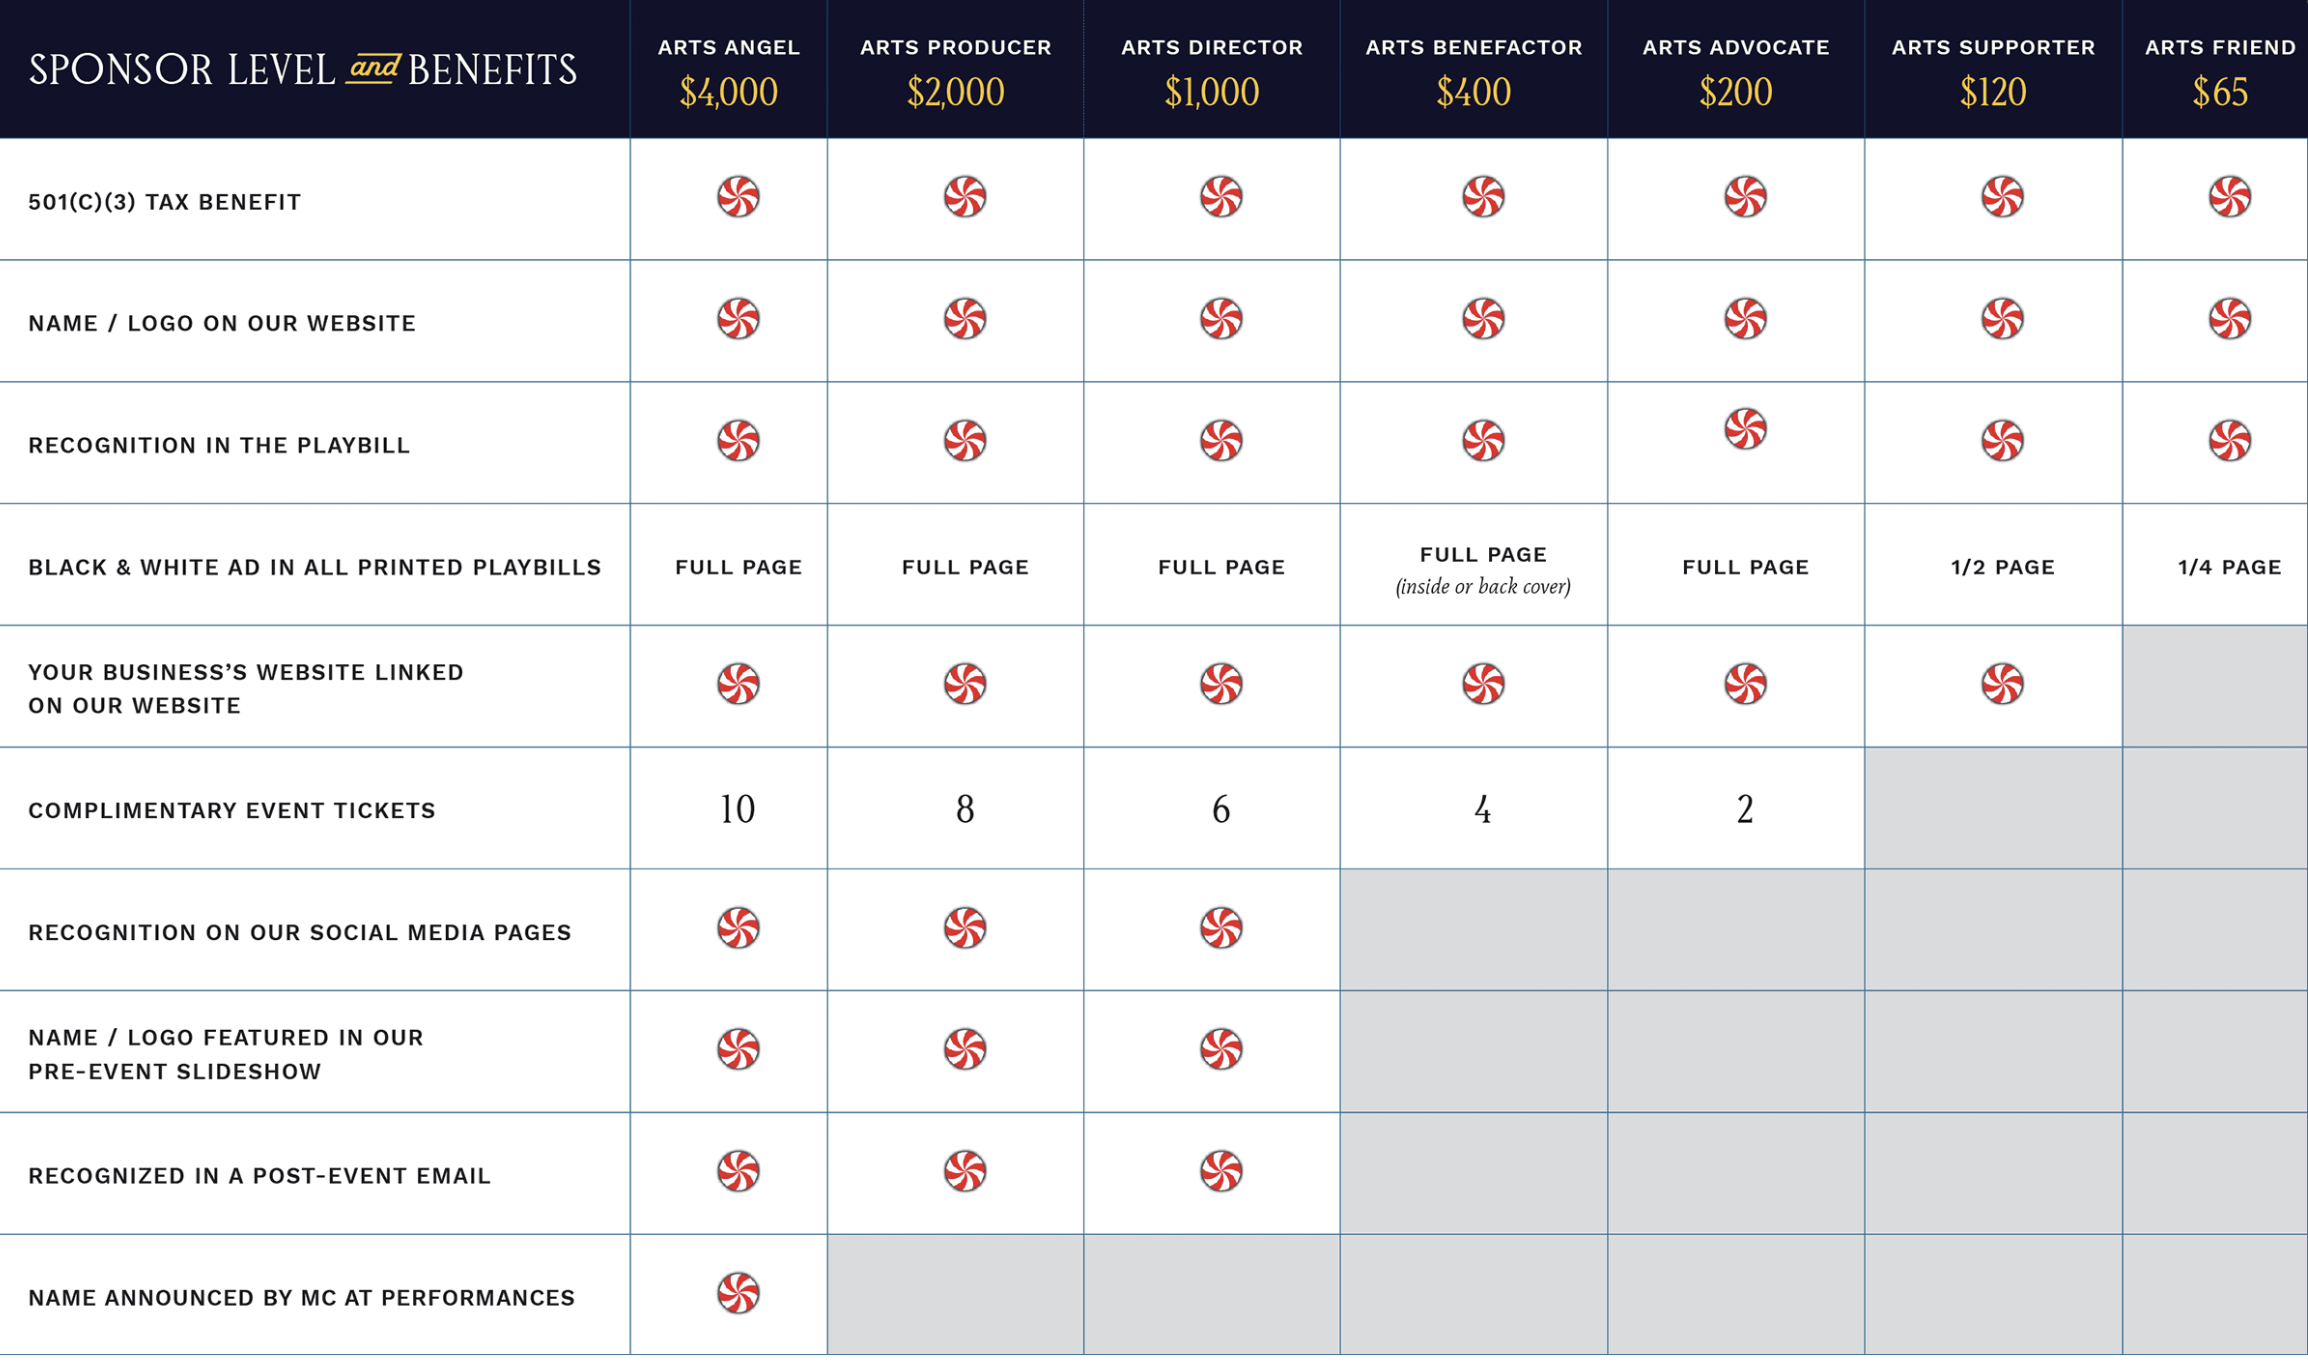The height and width of the screenshot is (1362, 2308).
Task: Click Arts Producer's playbill recognition peppermint
Action: click(x=965, y=441)
